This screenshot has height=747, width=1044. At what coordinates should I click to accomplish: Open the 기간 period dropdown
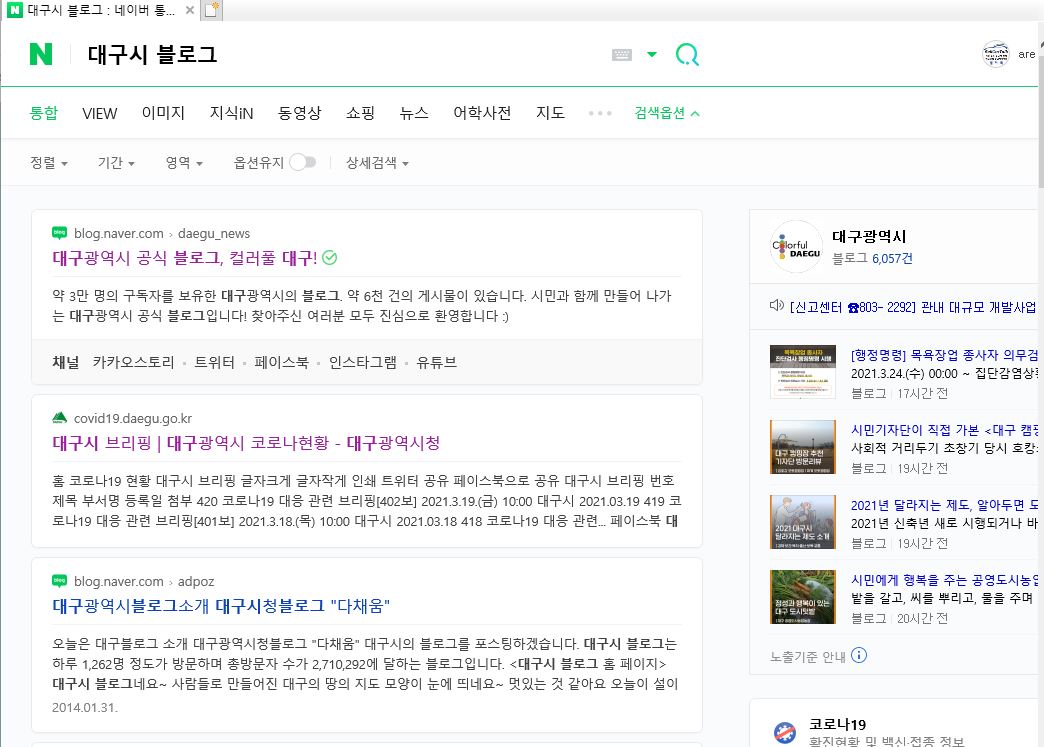117,162
